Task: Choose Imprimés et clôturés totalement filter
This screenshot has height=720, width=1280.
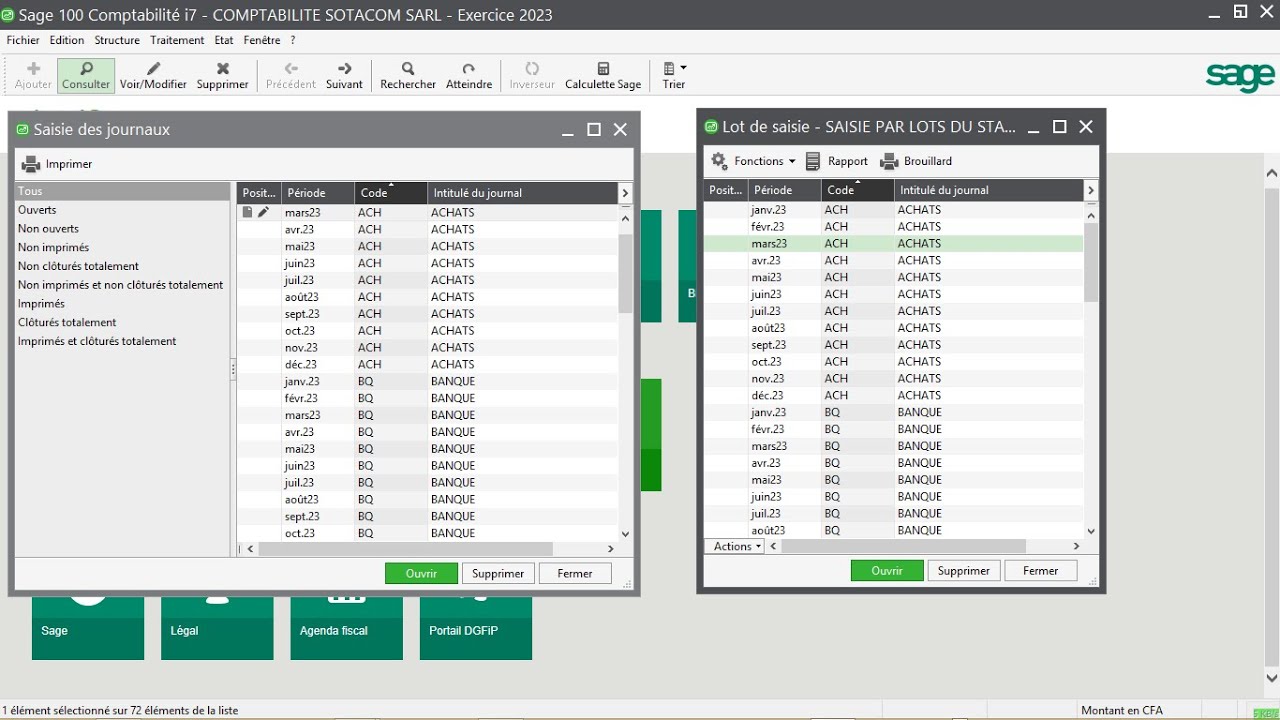Action: pos(97,342)
